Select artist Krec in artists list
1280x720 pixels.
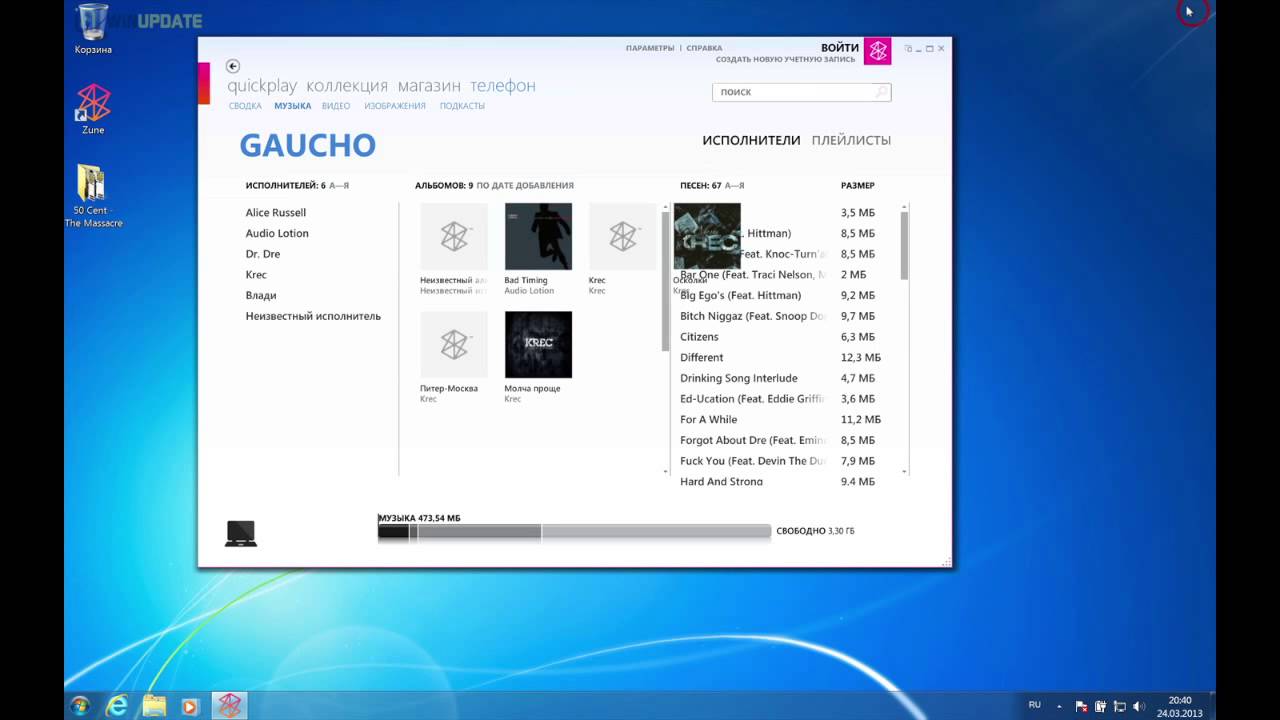tap(256, 275)
